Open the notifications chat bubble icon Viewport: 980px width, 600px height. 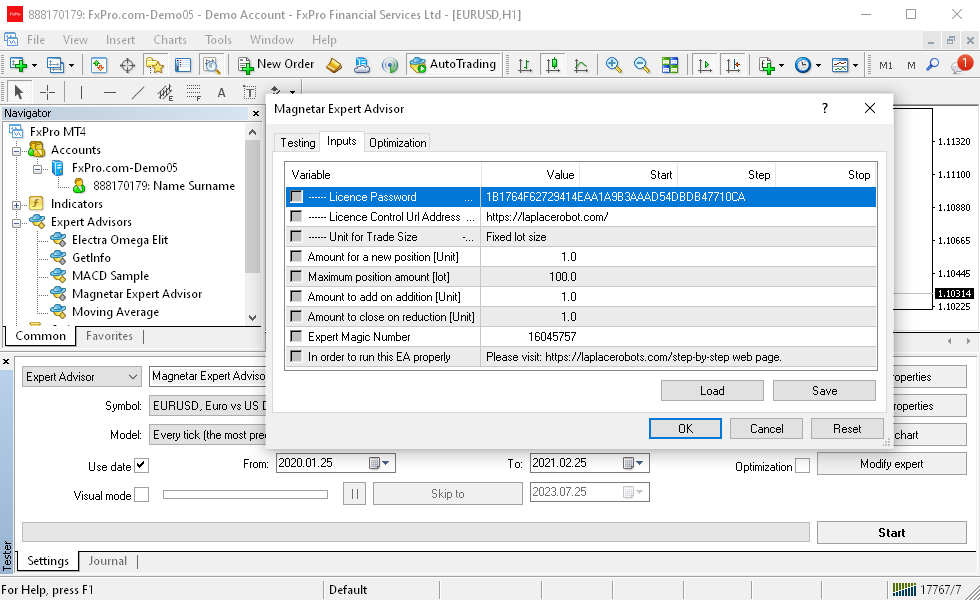pos(961,64)
